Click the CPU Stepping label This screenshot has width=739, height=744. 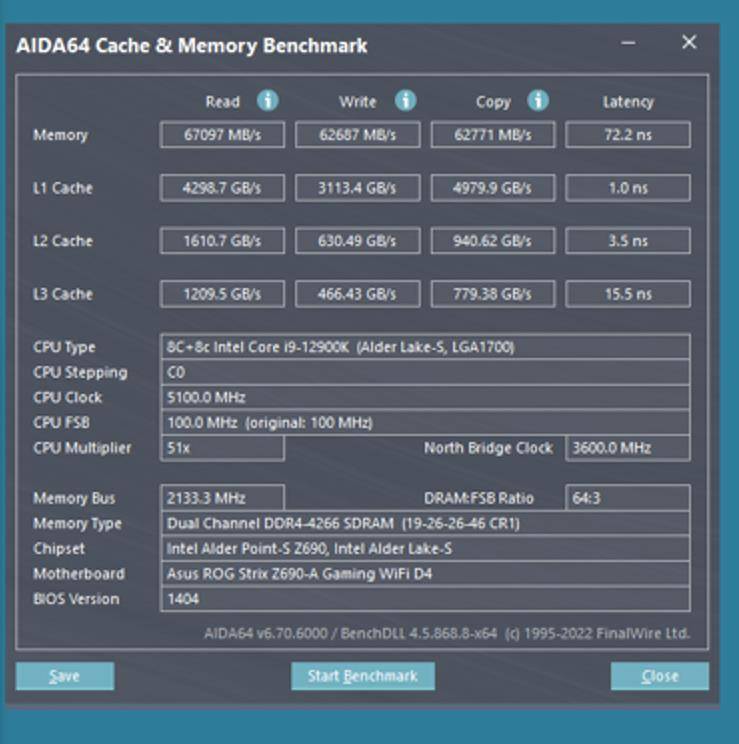(x=80, y=372)
